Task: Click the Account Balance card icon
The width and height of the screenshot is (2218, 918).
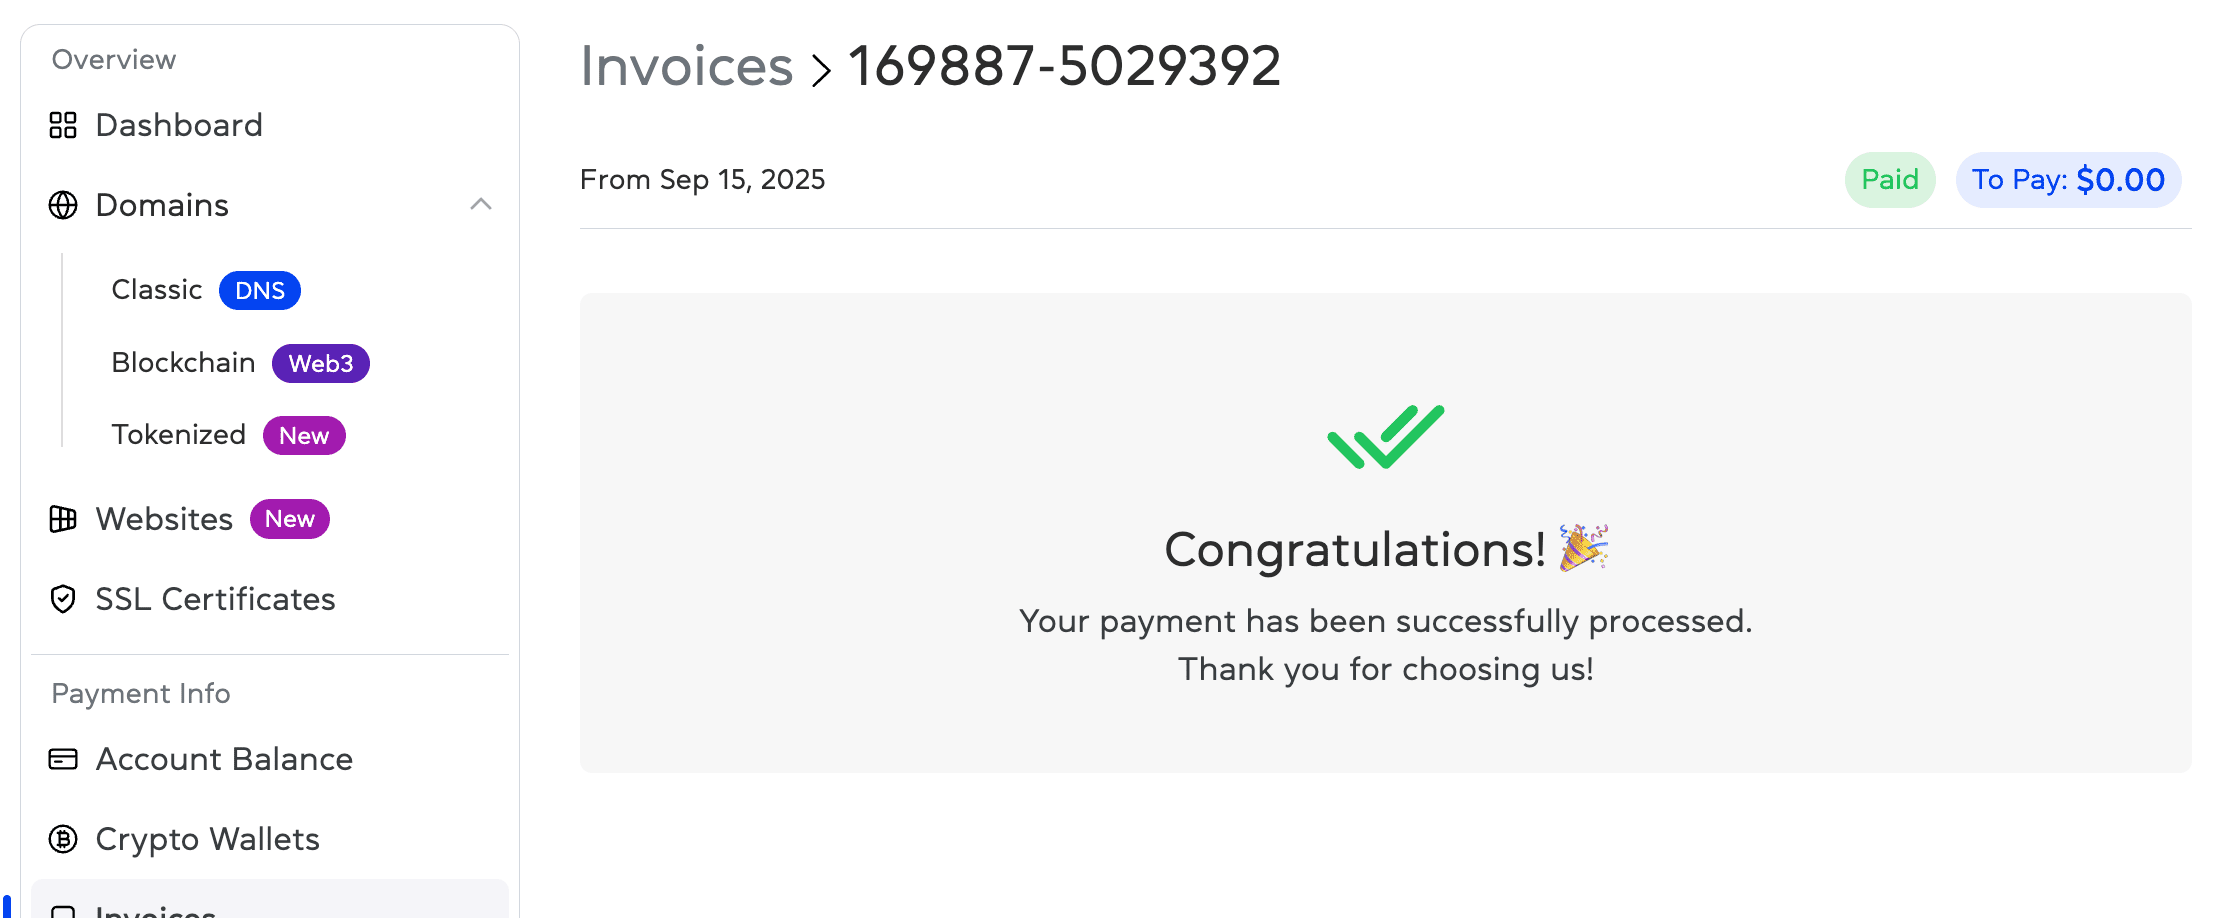Action: (63, 759)
